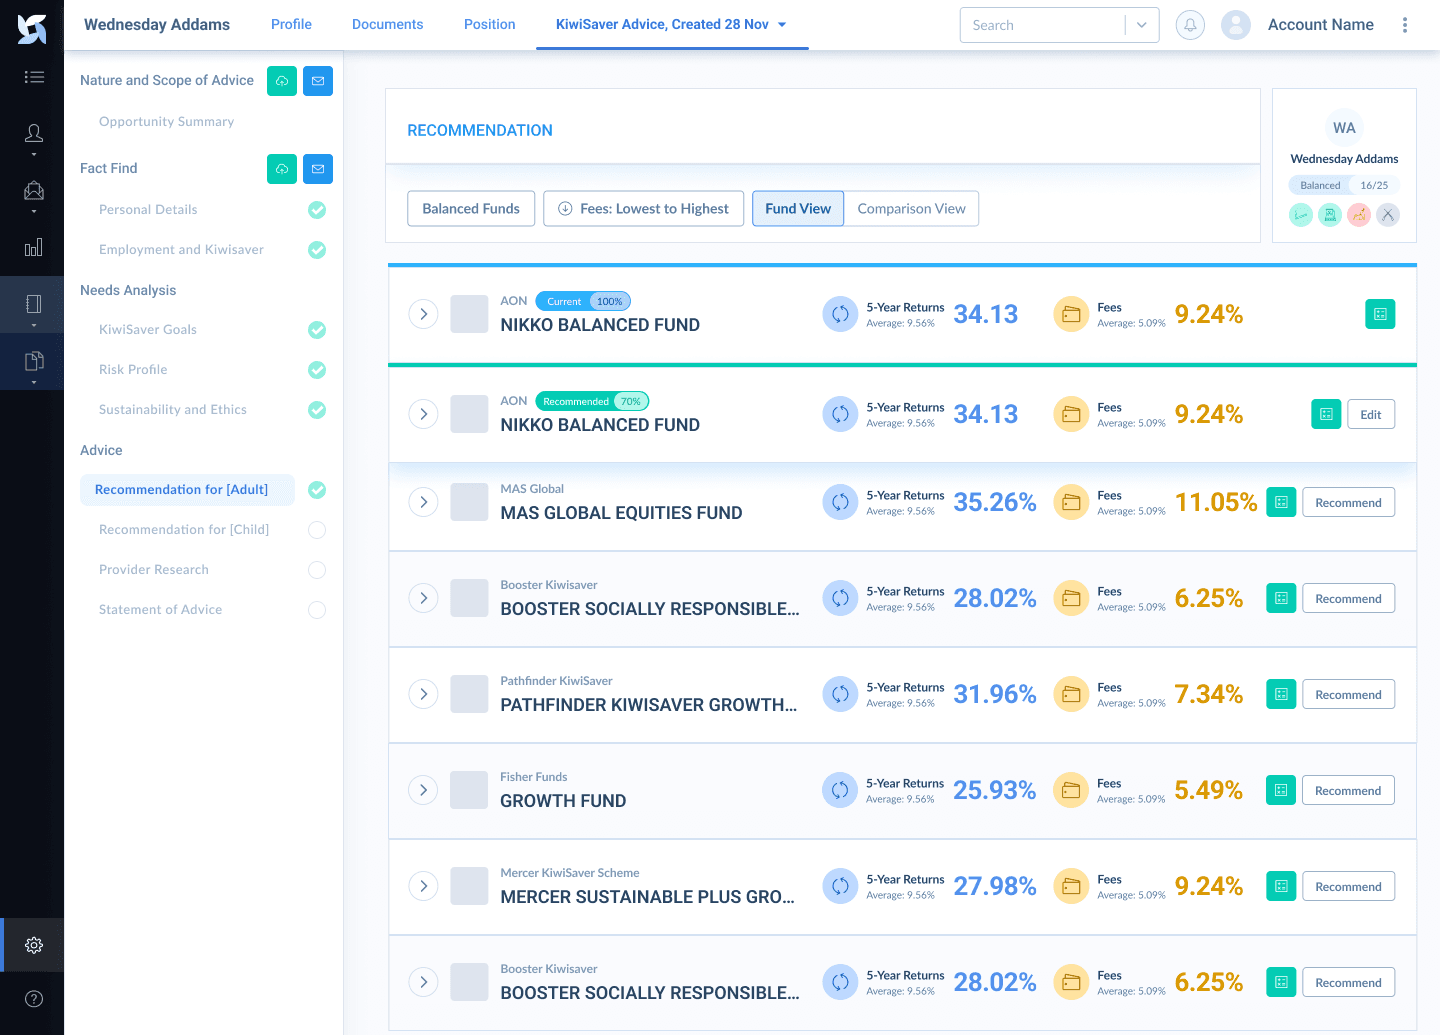Image resolution: width=1440 pixels, height=1035 pixels.
Task: Open KiwiSaver Advice, Created 28 Nov tab
Action: click(671, 24)
